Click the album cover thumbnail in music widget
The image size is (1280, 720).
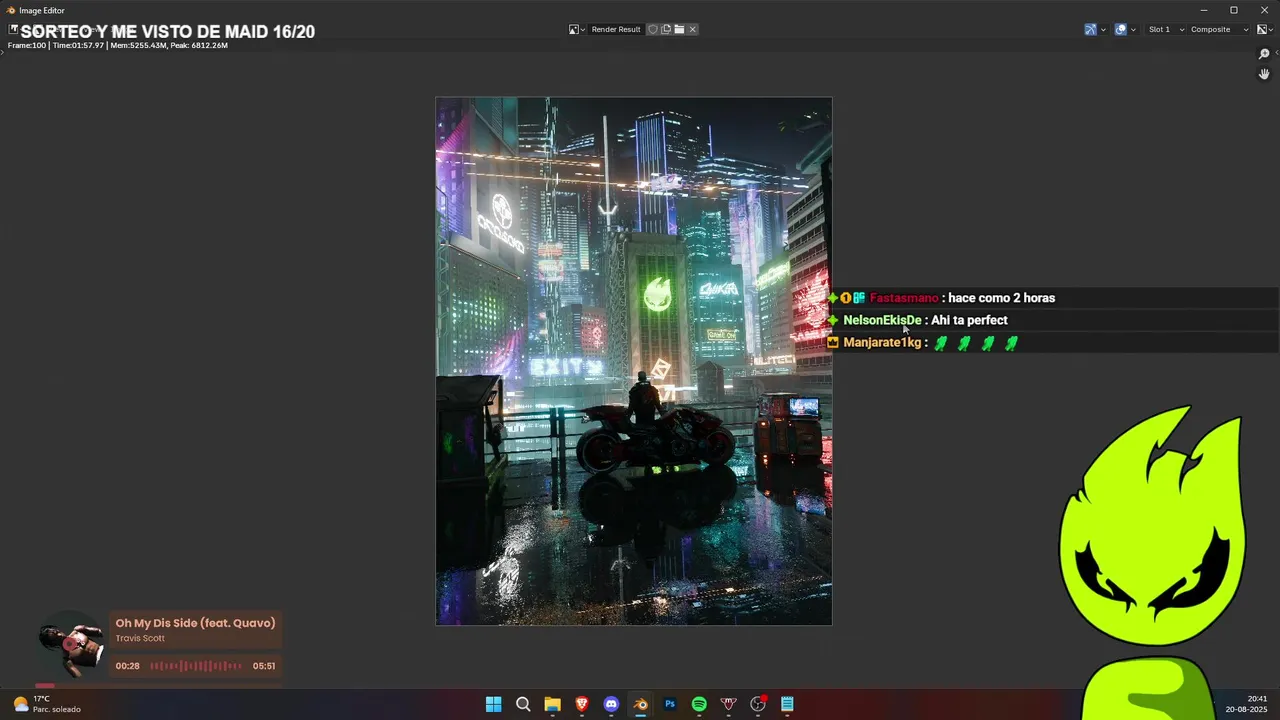coord(72,643)
